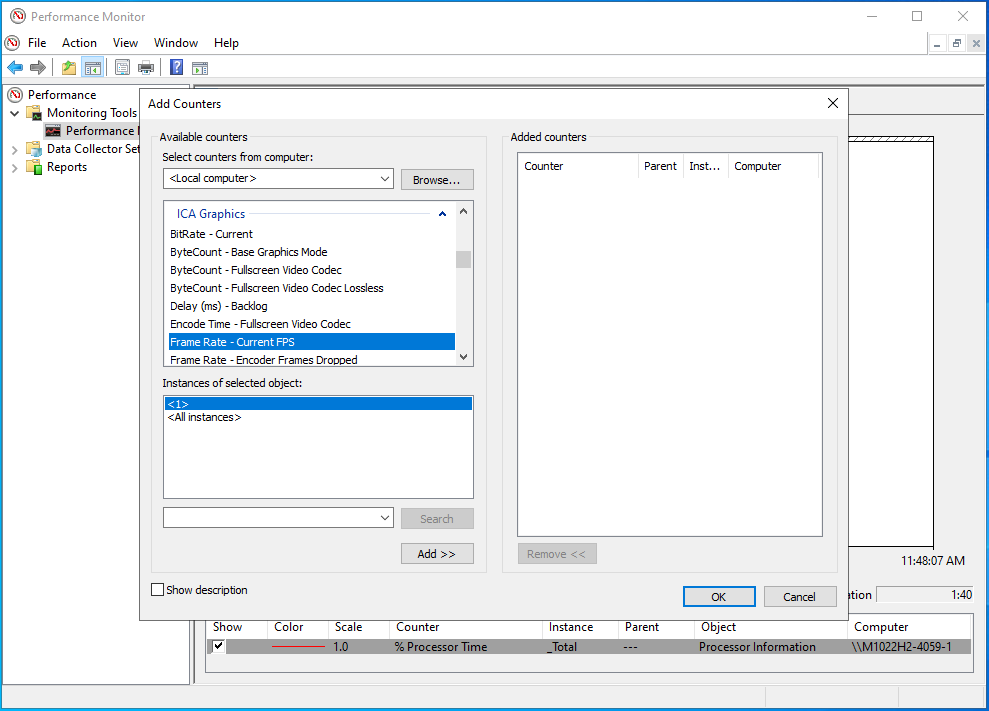Enable the Show description checkbox
The image size is (989, 711).
pos(157,590)
